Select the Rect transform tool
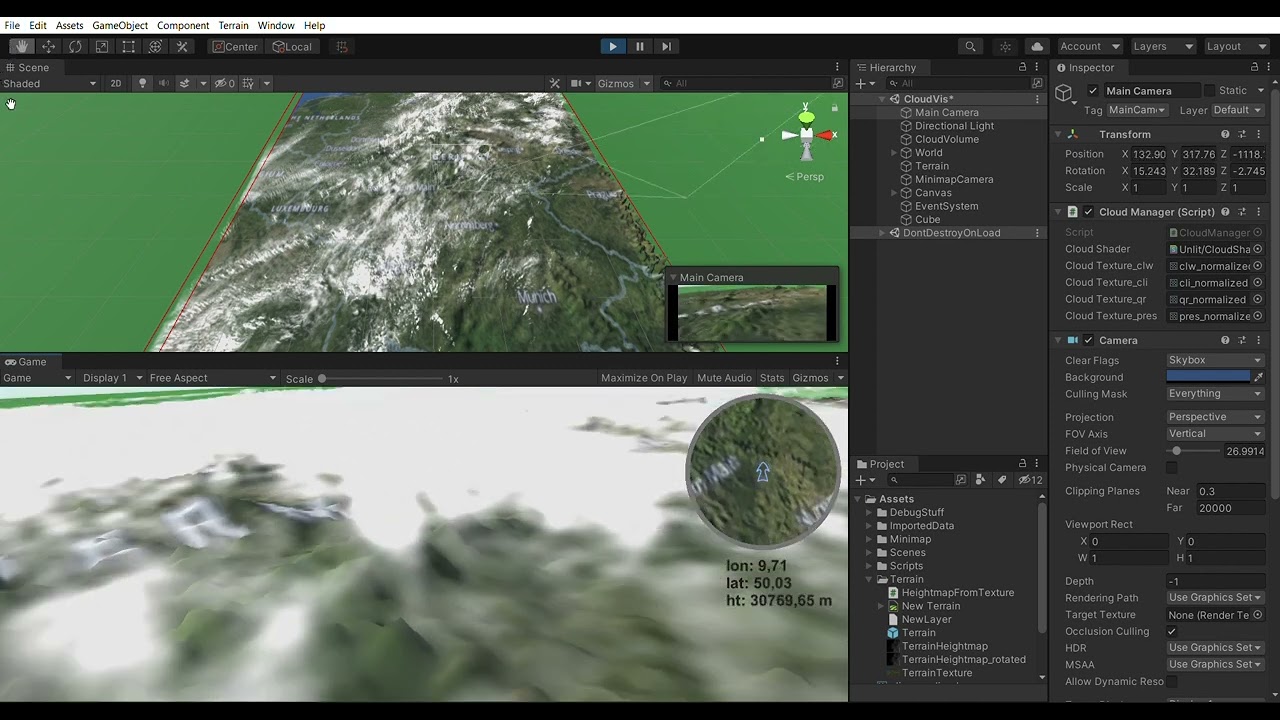 129,46
